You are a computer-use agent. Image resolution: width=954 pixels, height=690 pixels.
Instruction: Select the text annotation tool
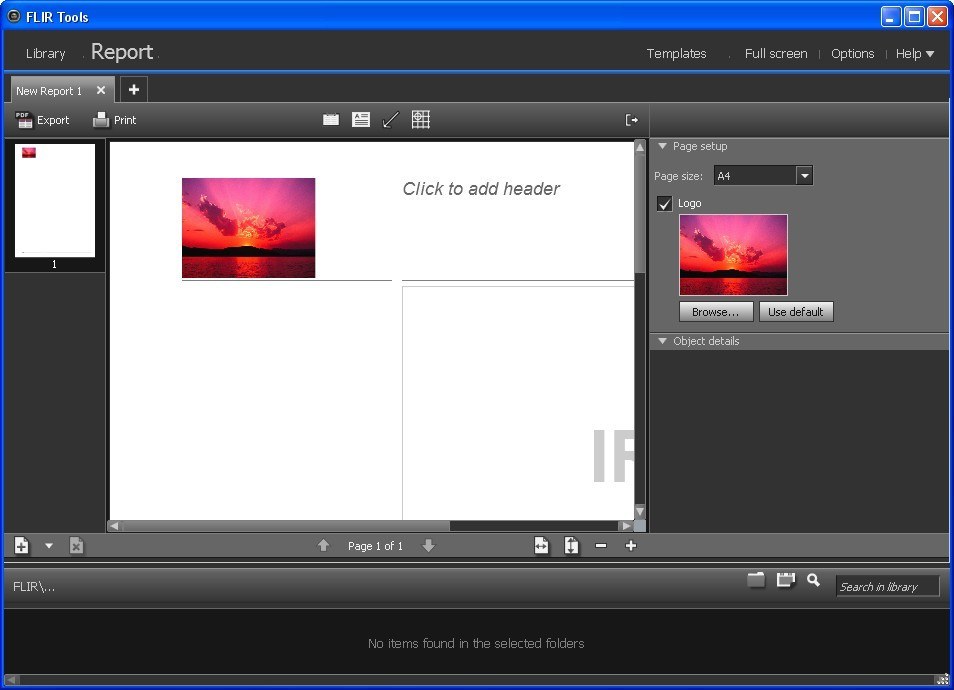(361, 119)
